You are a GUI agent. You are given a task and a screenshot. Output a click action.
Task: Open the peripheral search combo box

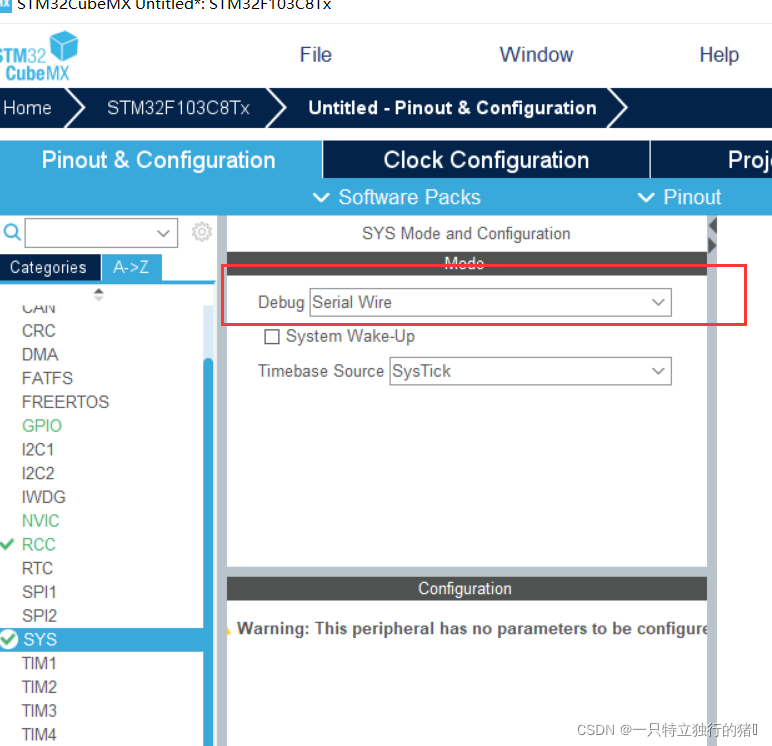[x=101, y=232]
